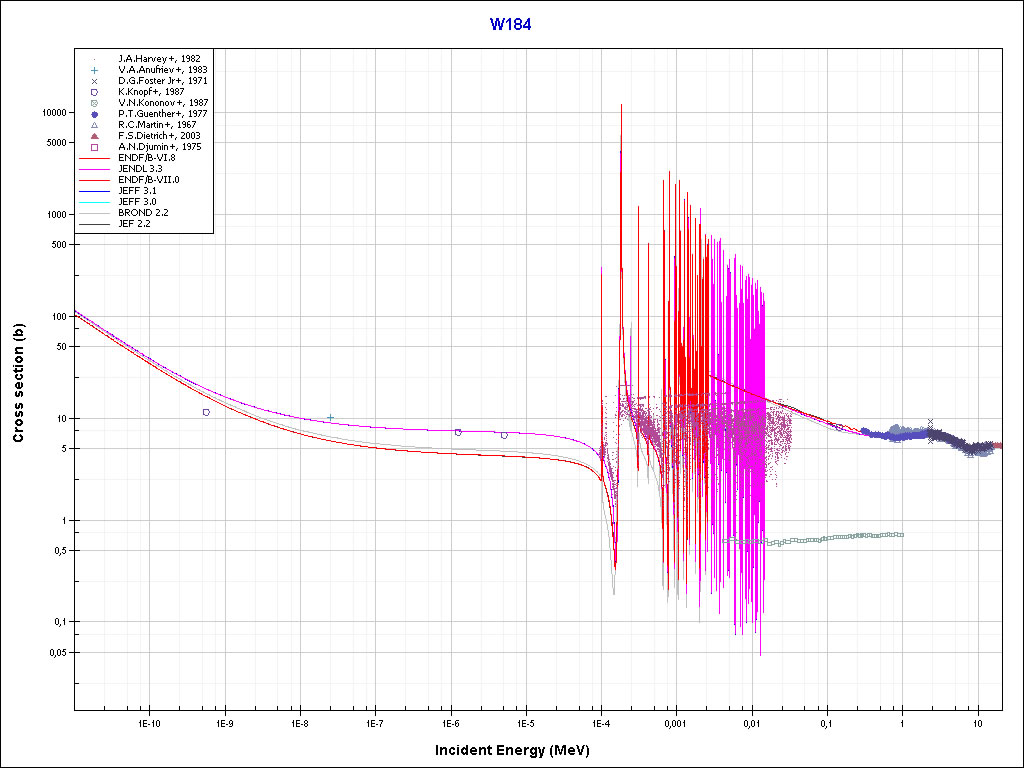The height and width of the screenshot is (768, 1024).
Task: Select the K.Knopf 1987 legend marker
Action: tap(94, 92)
